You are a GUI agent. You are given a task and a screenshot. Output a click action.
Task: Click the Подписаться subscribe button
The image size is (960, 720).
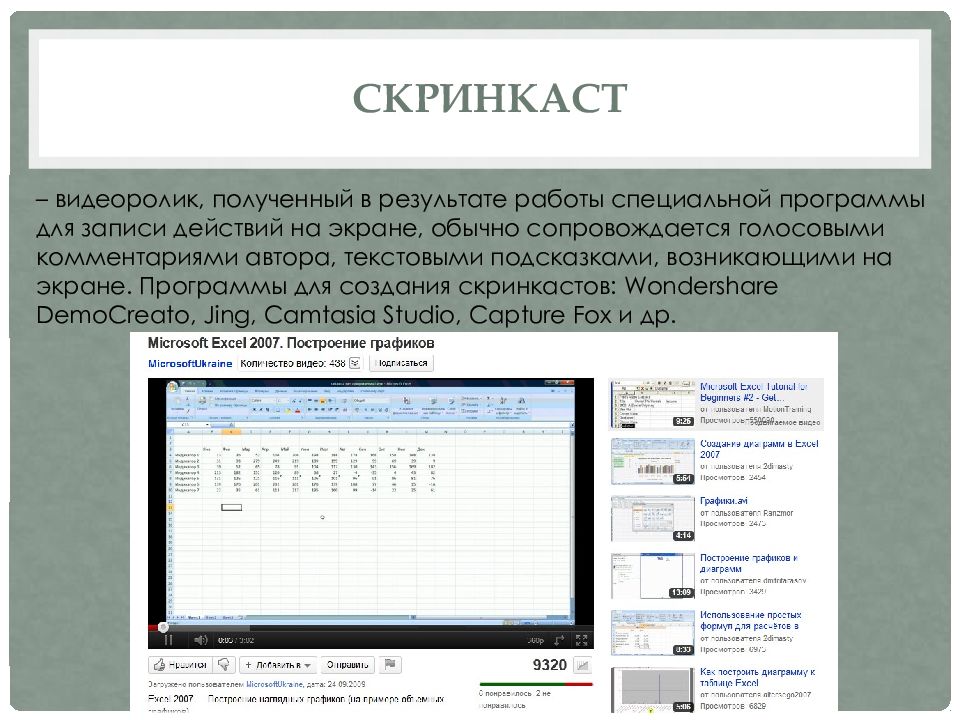(401, 363)
